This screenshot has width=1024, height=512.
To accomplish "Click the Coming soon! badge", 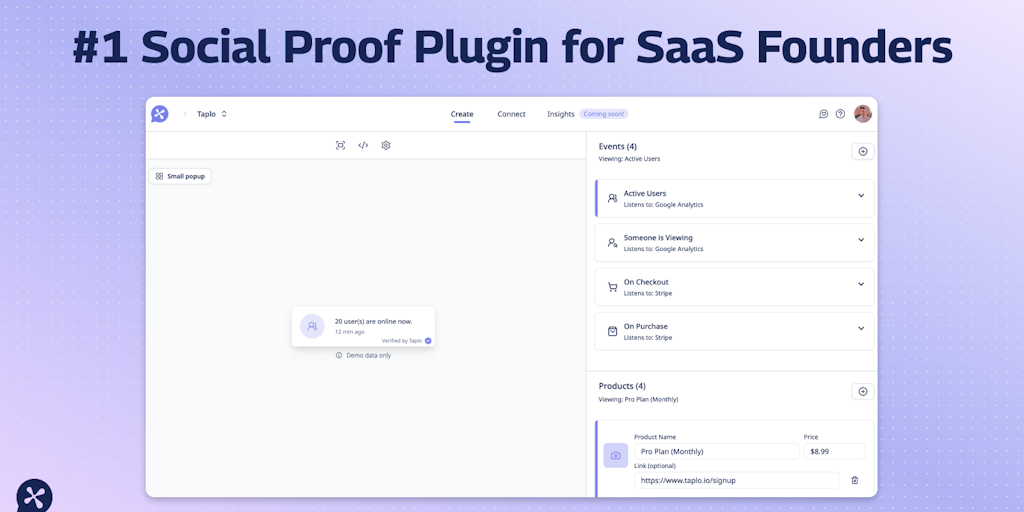I will 604,114.
